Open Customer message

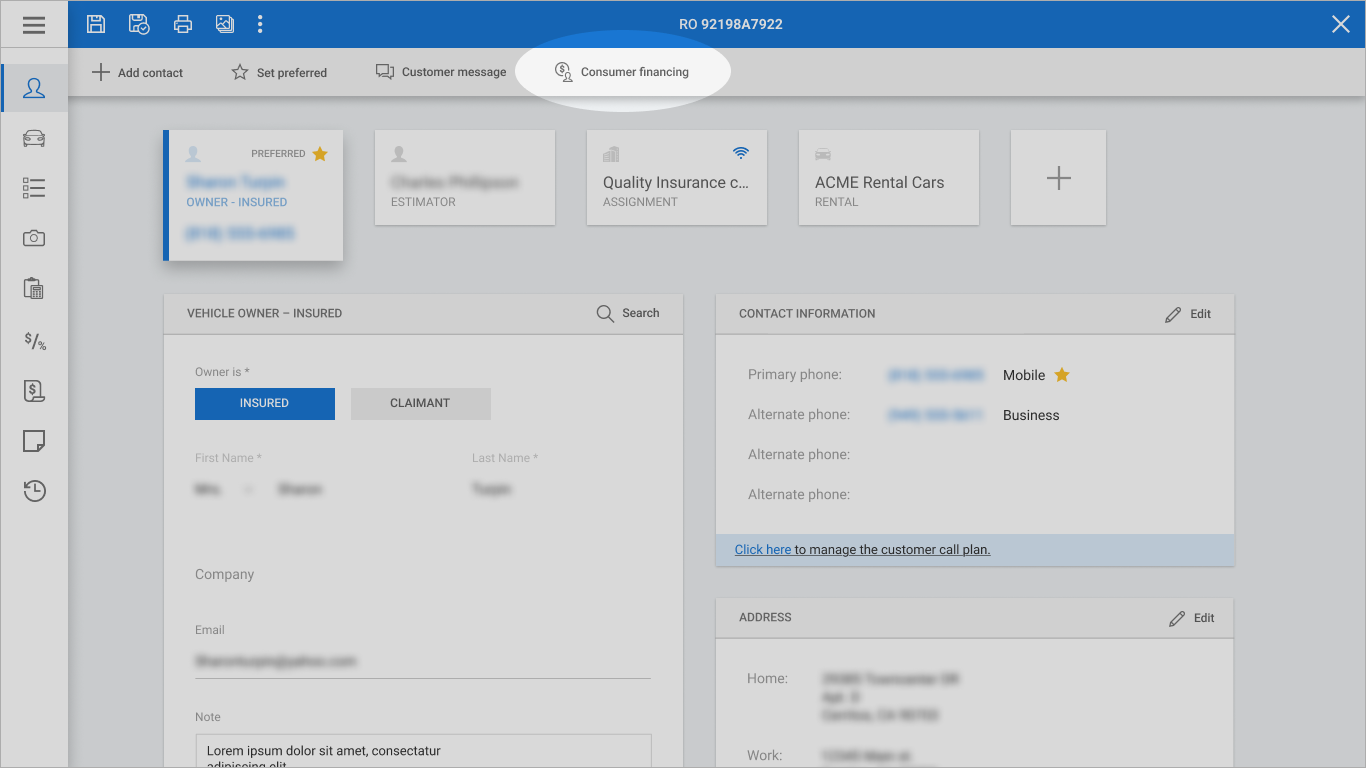441,72
